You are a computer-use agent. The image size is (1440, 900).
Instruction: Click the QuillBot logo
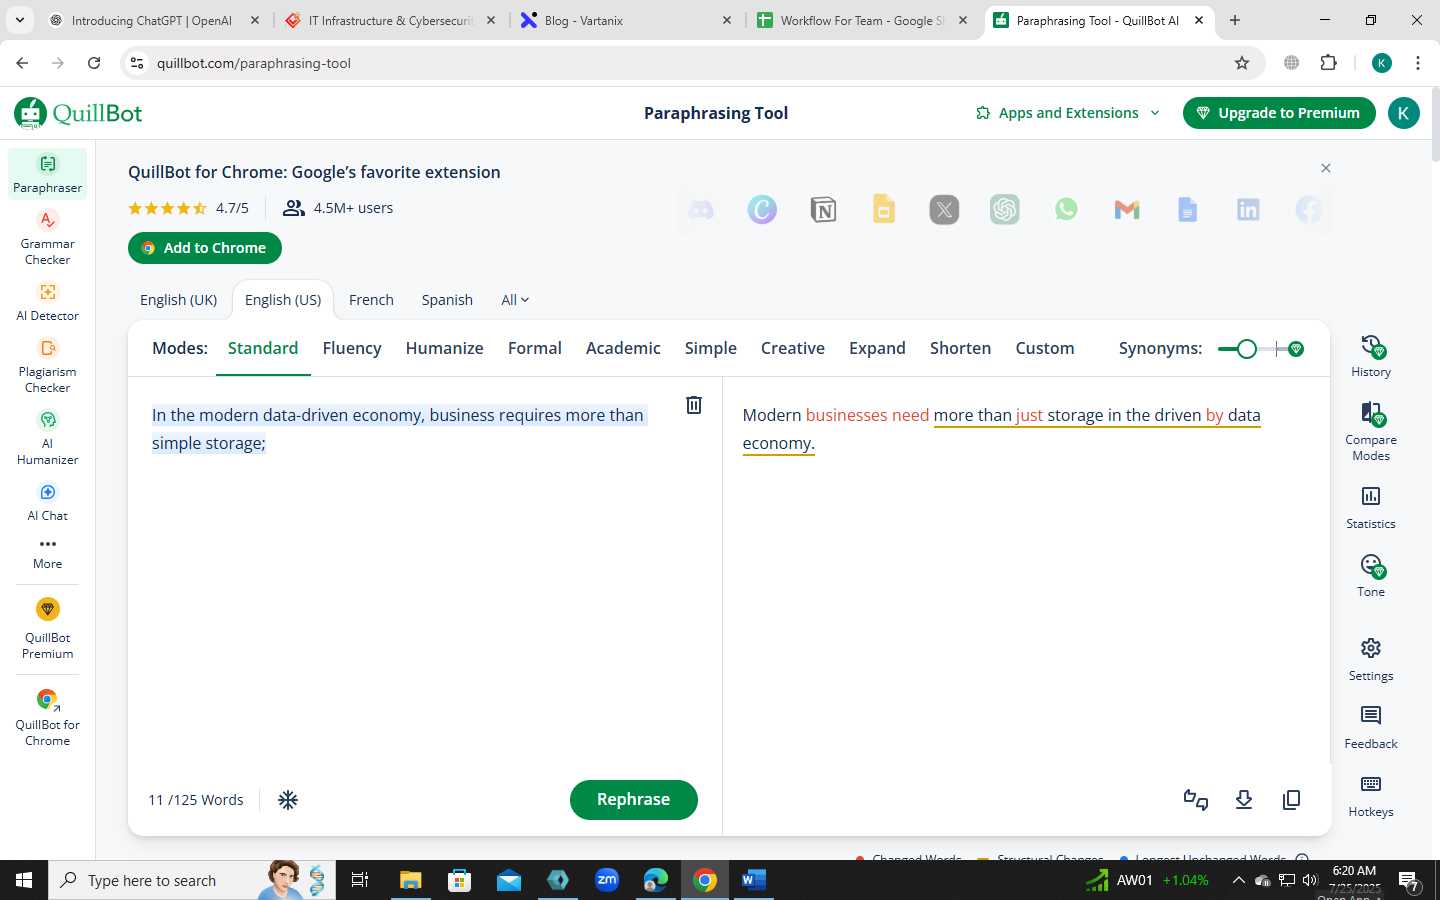click(78, 113)
